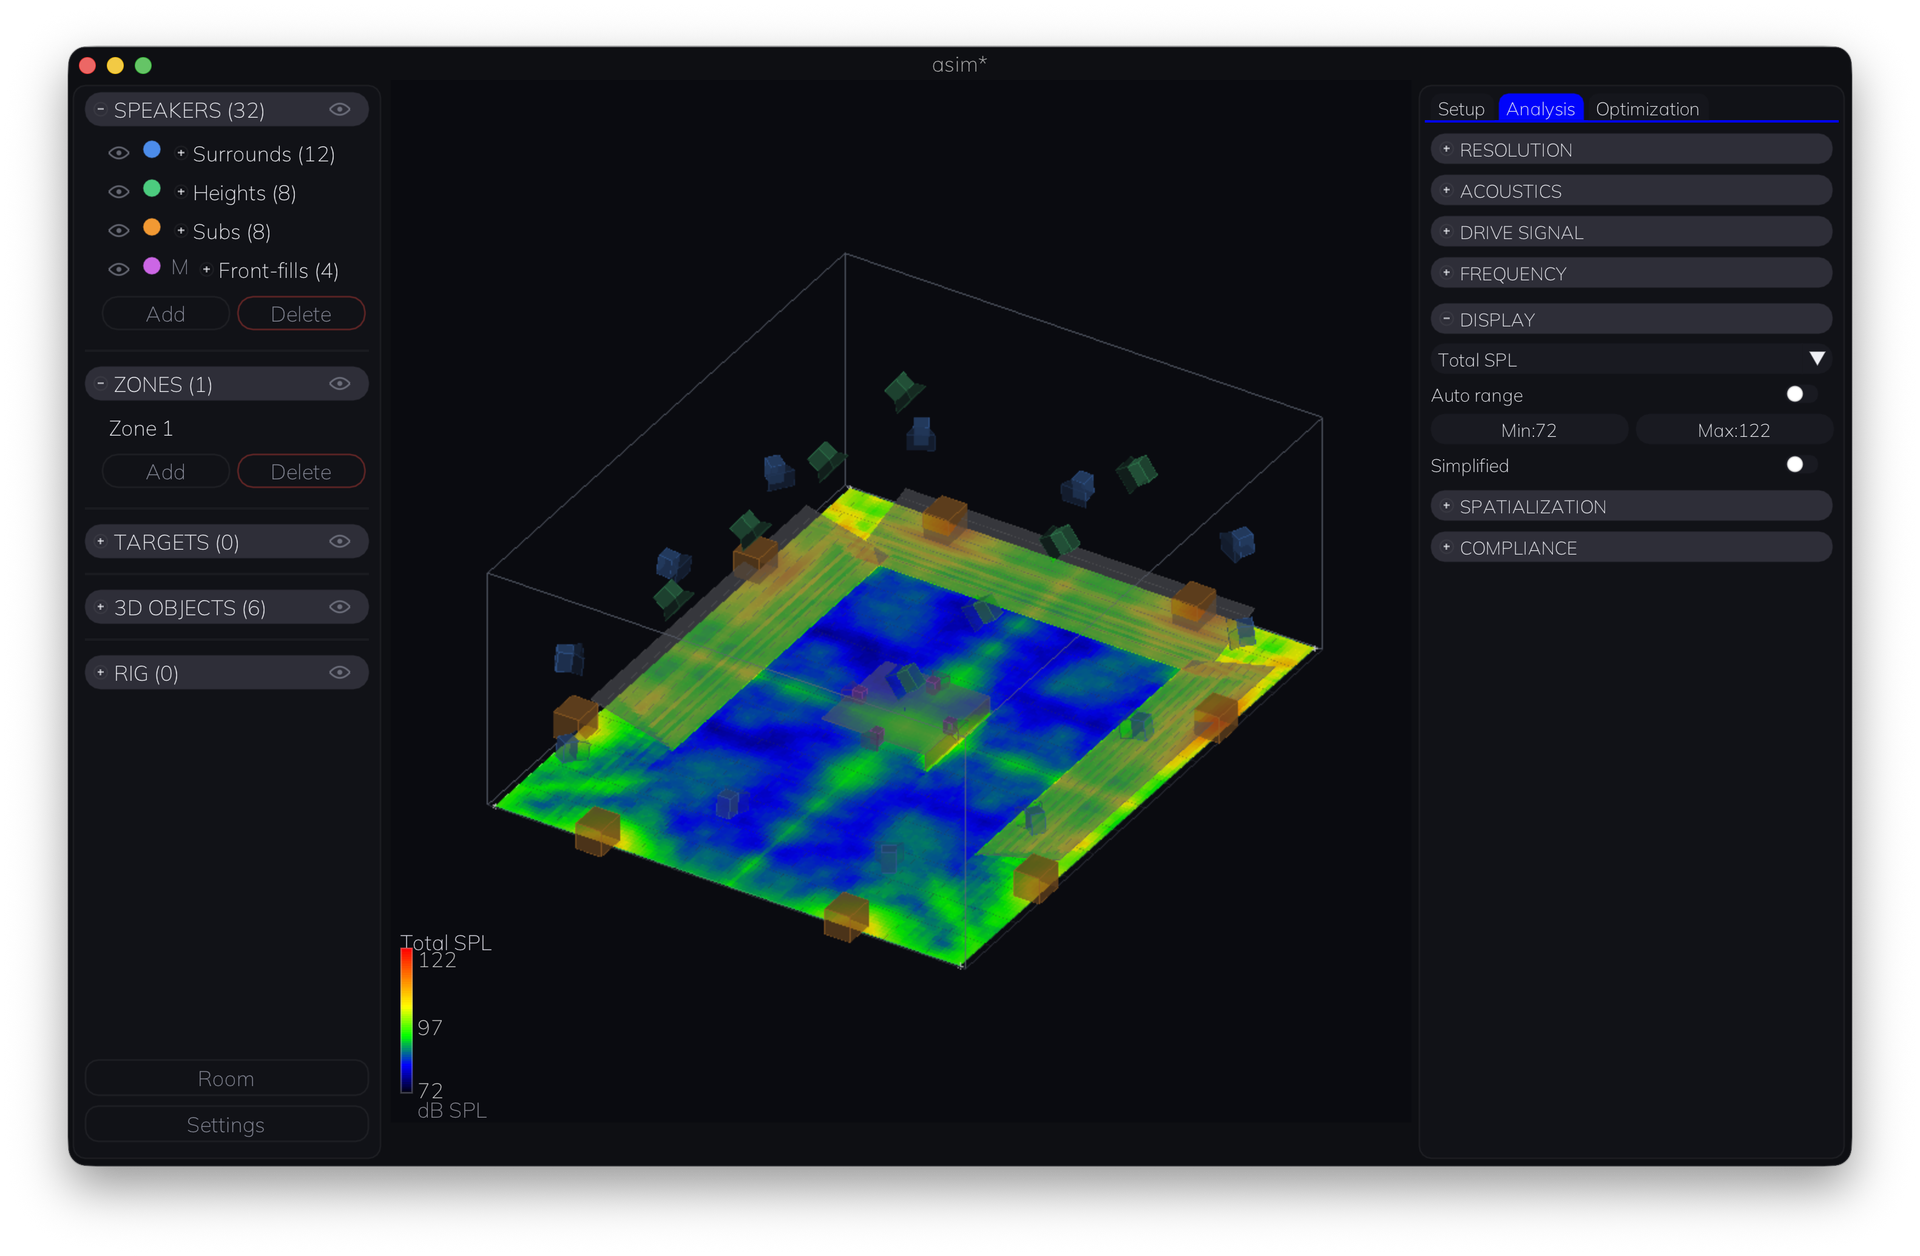Click the ZONES header eye icon

[340, 384]
